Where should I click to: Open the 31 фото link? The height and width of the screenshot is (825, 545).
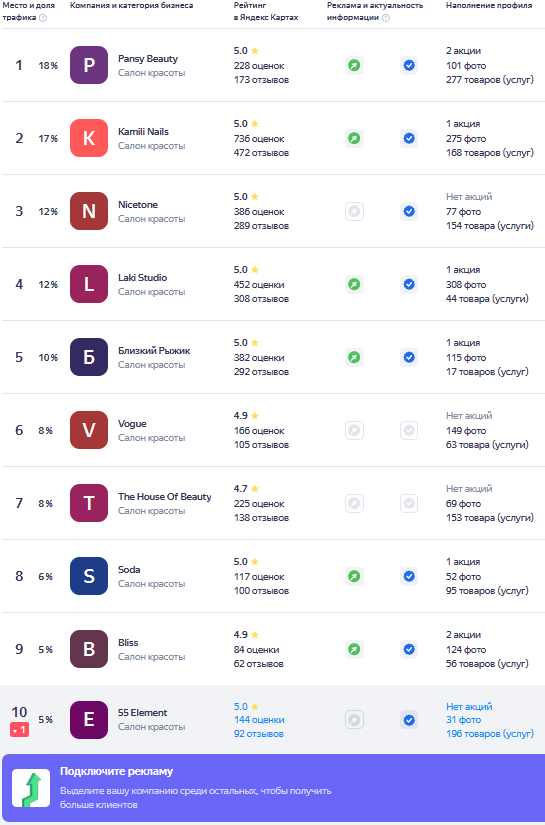click(463, 720)
